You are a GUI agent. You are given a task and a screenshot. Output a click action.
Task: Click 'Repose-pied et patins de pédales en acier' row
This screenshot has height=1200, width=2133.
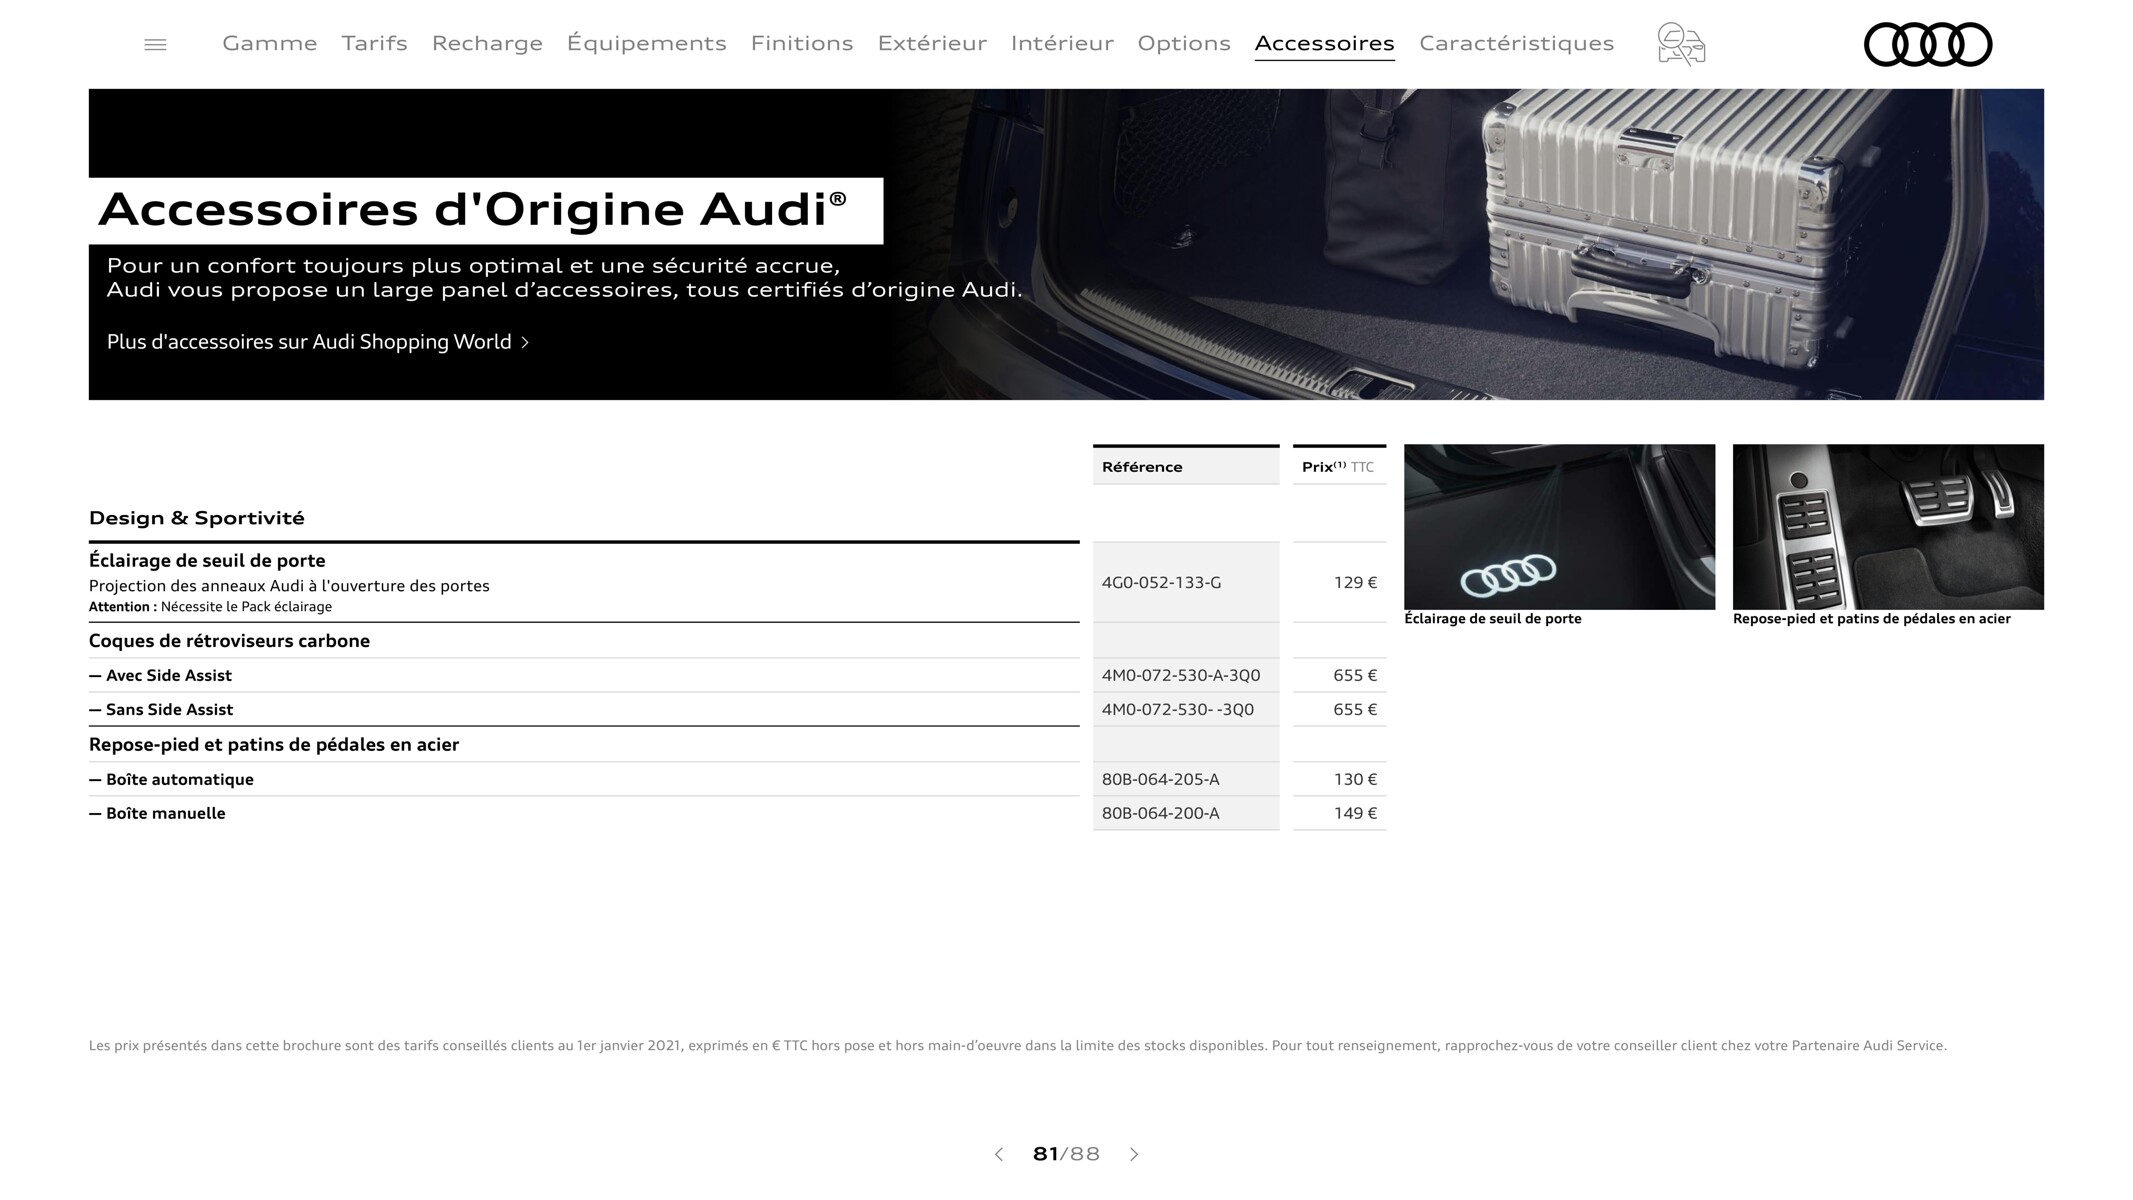584,745
